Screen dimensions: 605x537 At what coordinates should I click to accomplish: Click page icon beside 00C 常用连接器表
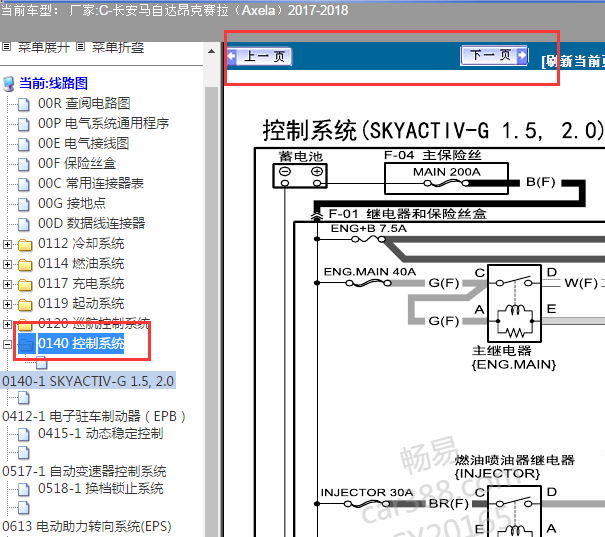(x=24, y=184)
